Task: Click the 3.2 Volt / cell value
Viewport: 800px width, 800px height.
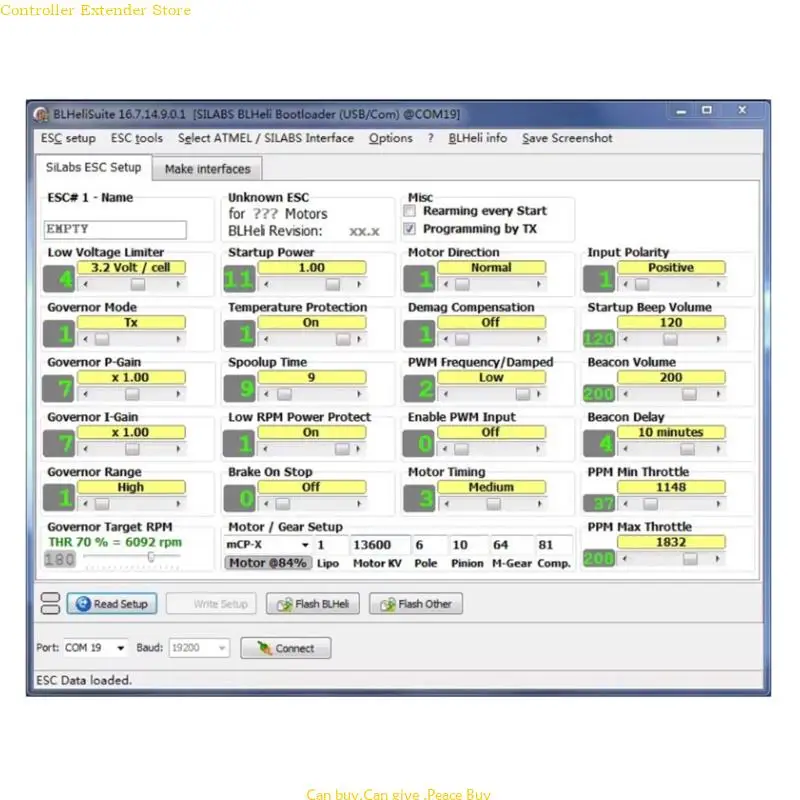Action: point(131,267)
